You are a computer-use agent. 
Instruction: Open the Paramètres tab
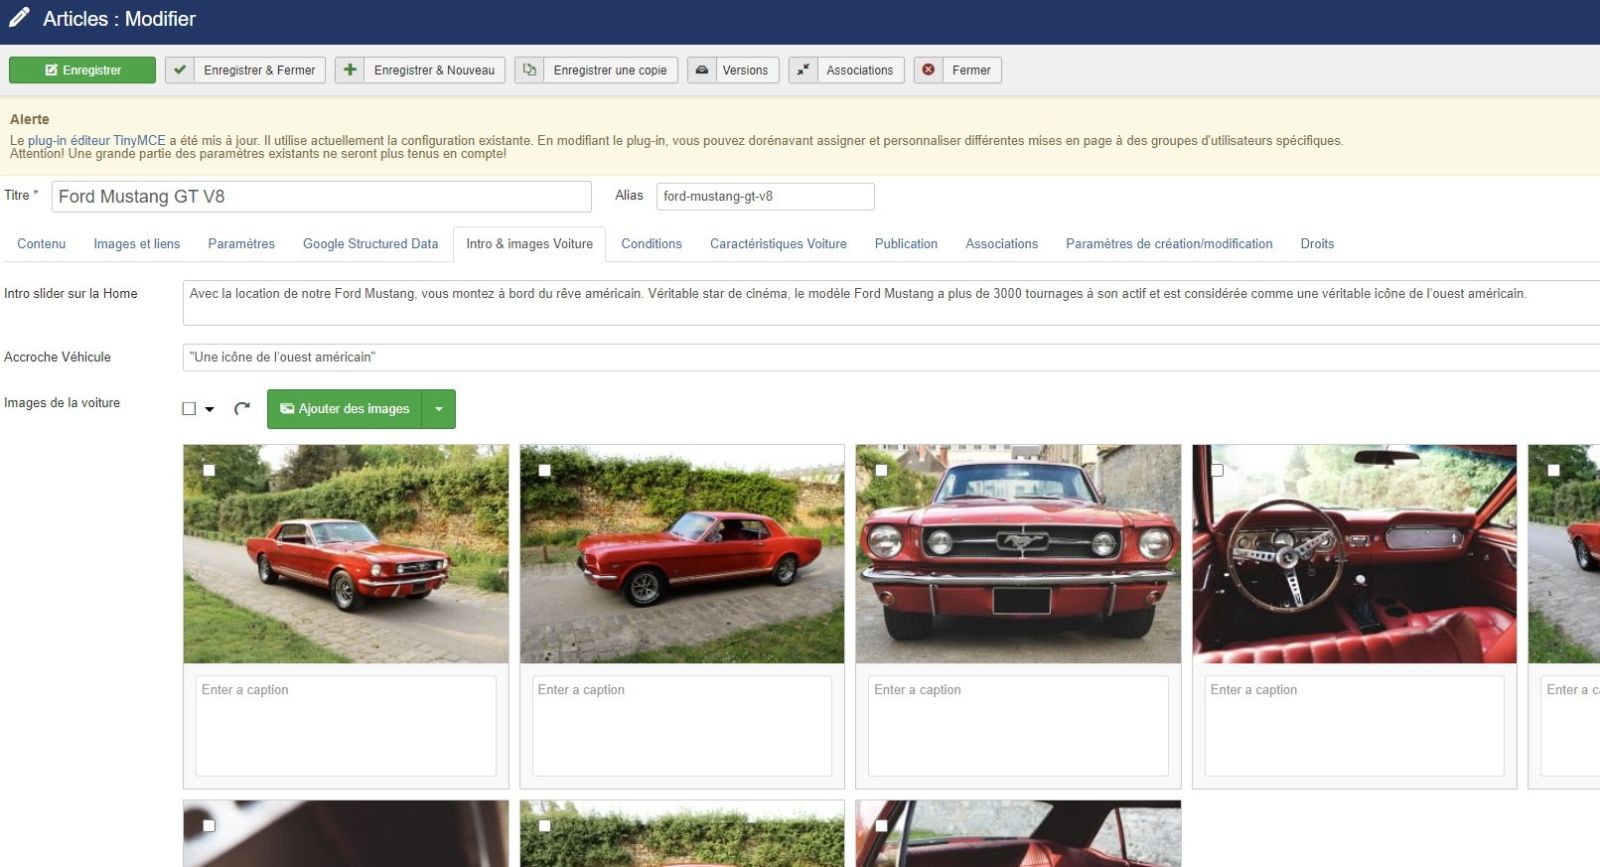[x=241, y=244]
